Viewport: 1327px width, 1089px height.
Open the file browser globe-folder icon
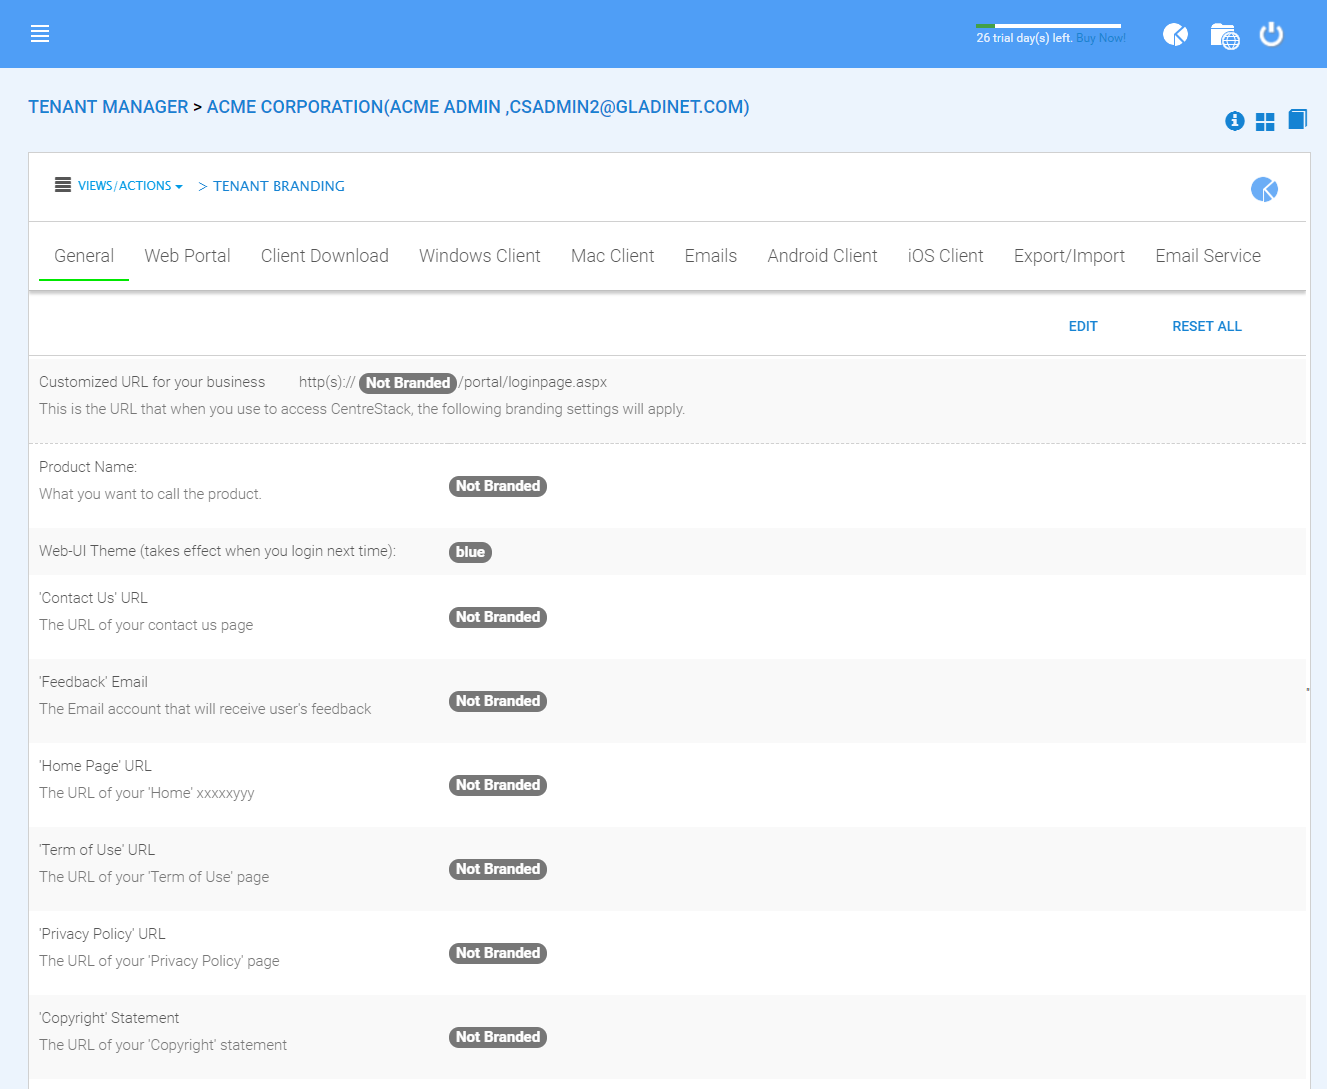tap(1225, 36)
